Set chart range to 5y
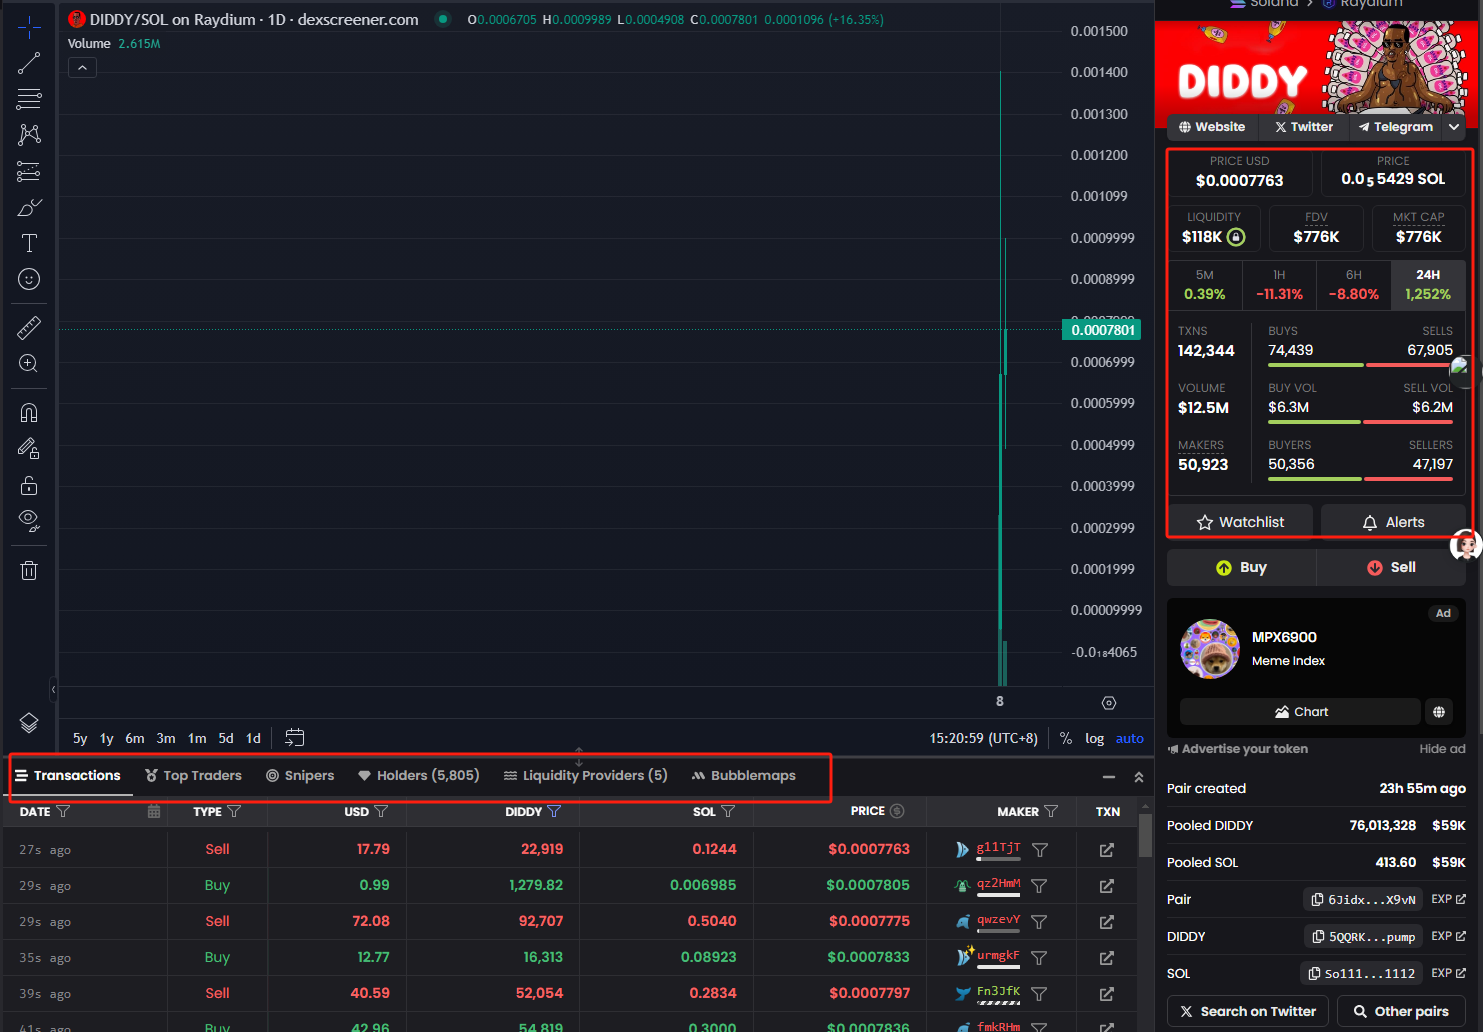The image size is (1483, 1032). point(80,738)
